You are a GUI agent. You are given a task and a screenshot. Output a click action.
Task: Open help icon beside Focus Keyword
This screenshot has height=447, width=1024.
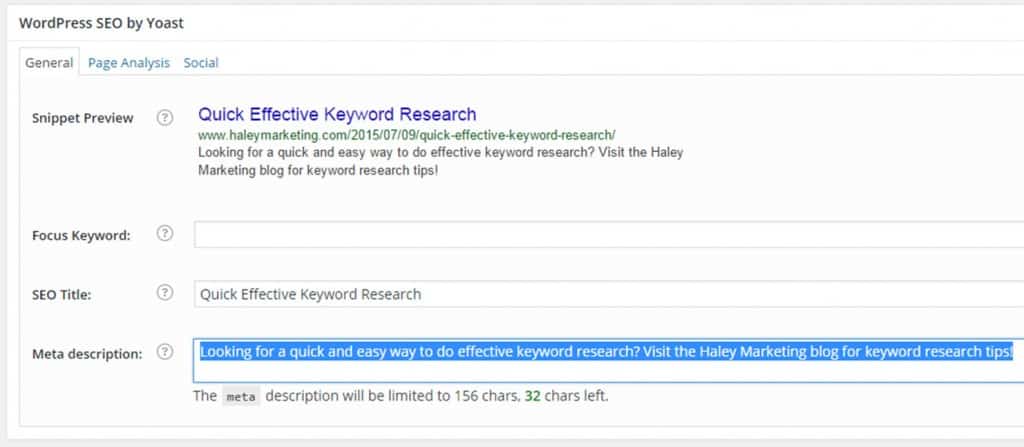165,234
